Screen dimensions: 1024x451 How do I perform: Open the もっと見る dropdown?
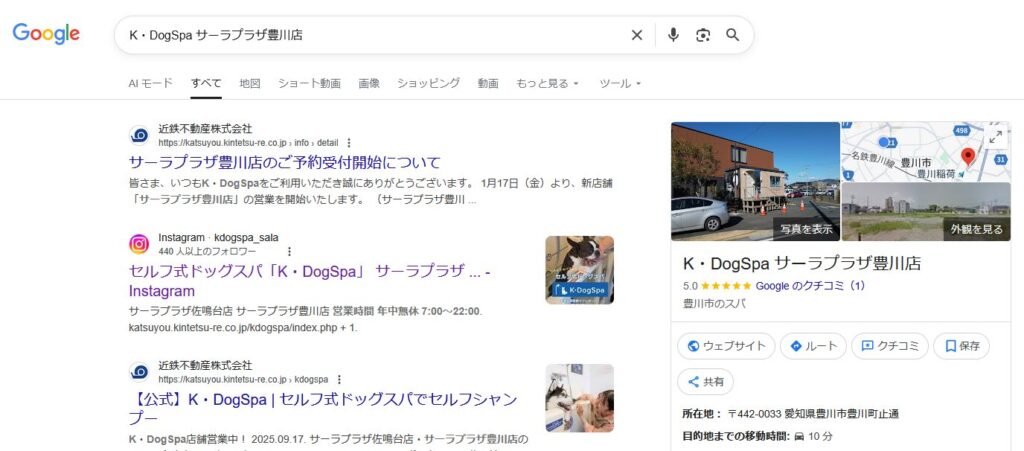pyautogui.click(x=547, y=83)
